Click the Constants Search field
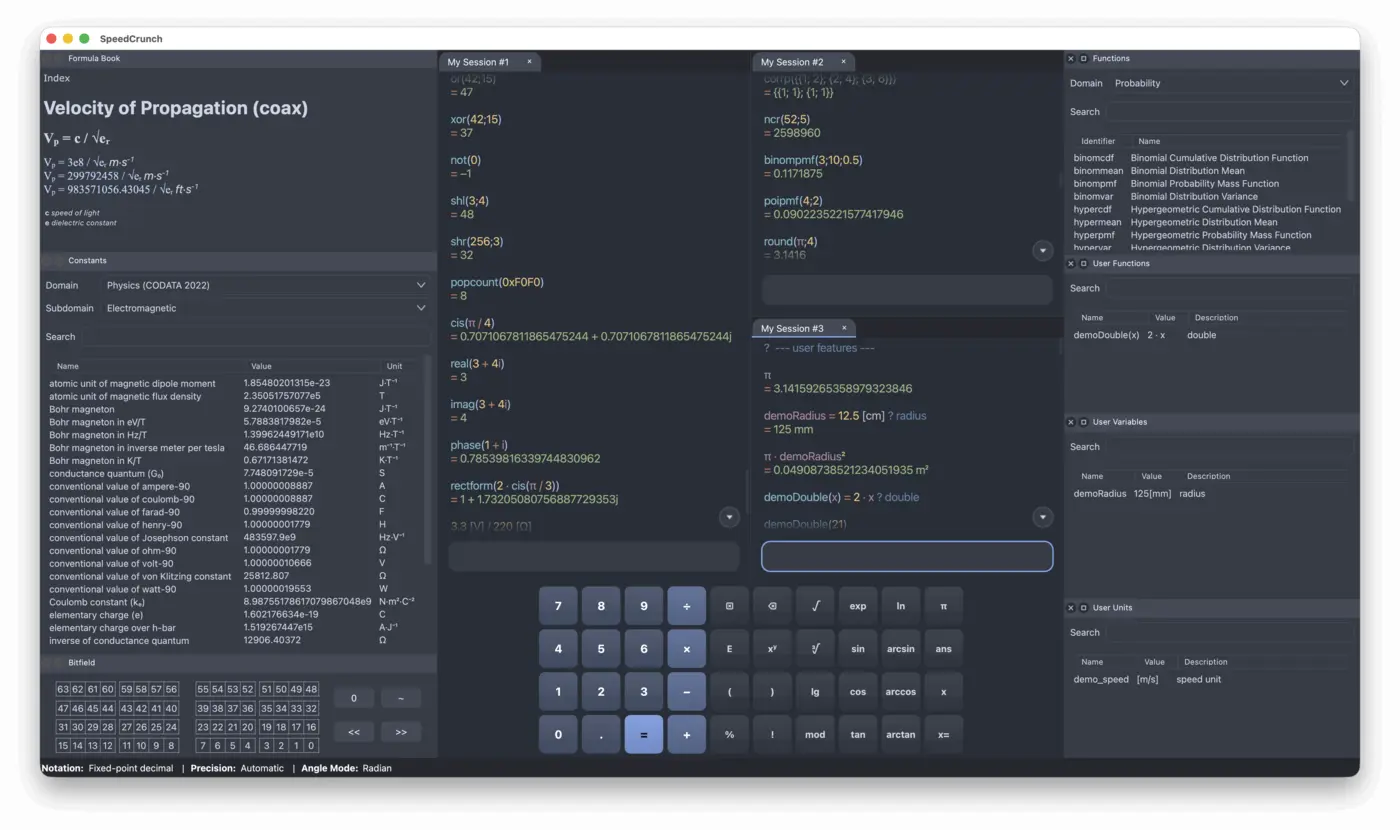 [256, 337]
